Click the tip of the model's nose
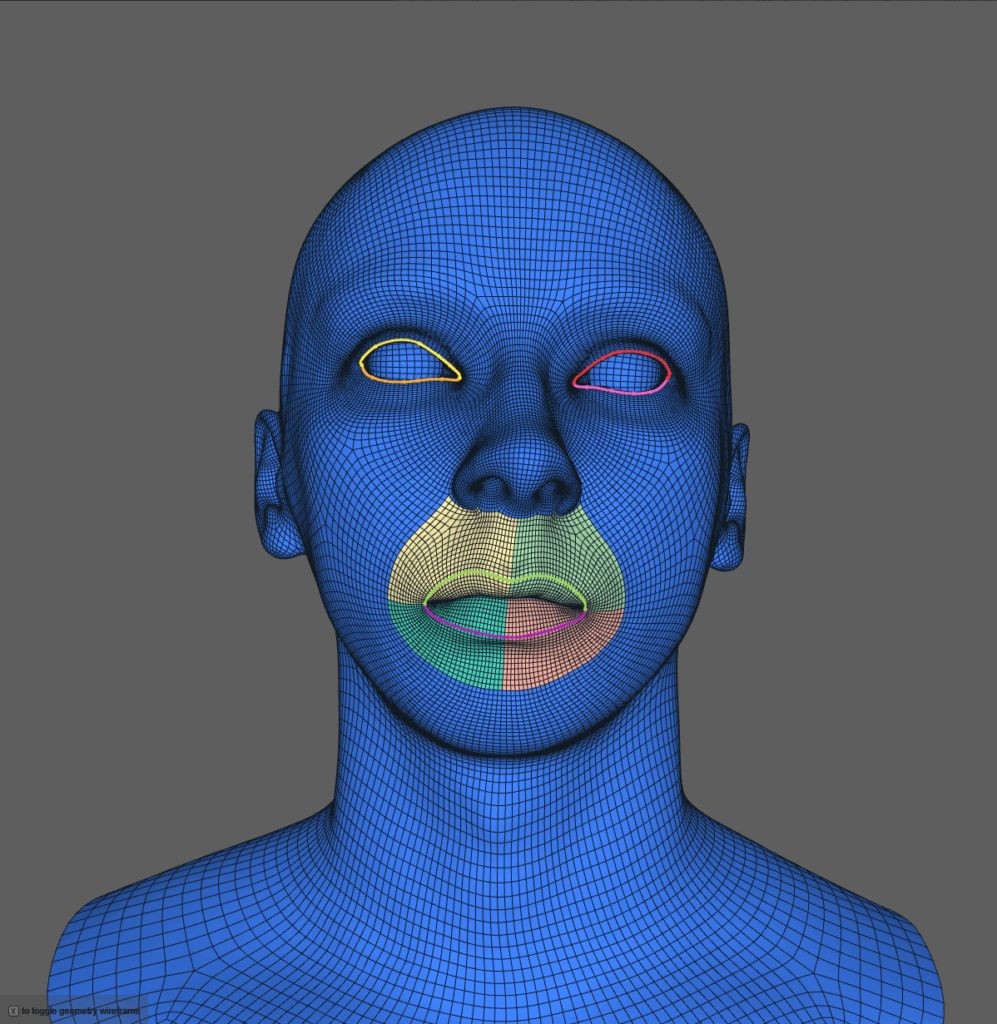The height and width of the screenshot is (1024, 997). click(516, 468)
